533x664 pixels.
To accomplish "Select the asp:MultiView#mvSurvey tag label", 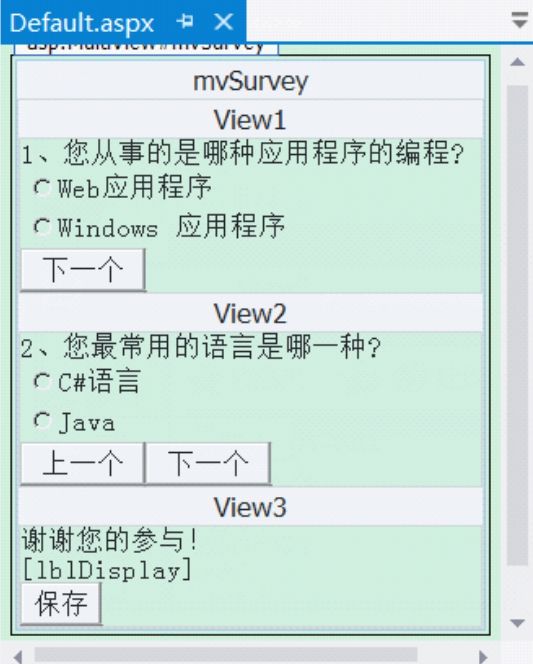I will [x=146, y=47].
